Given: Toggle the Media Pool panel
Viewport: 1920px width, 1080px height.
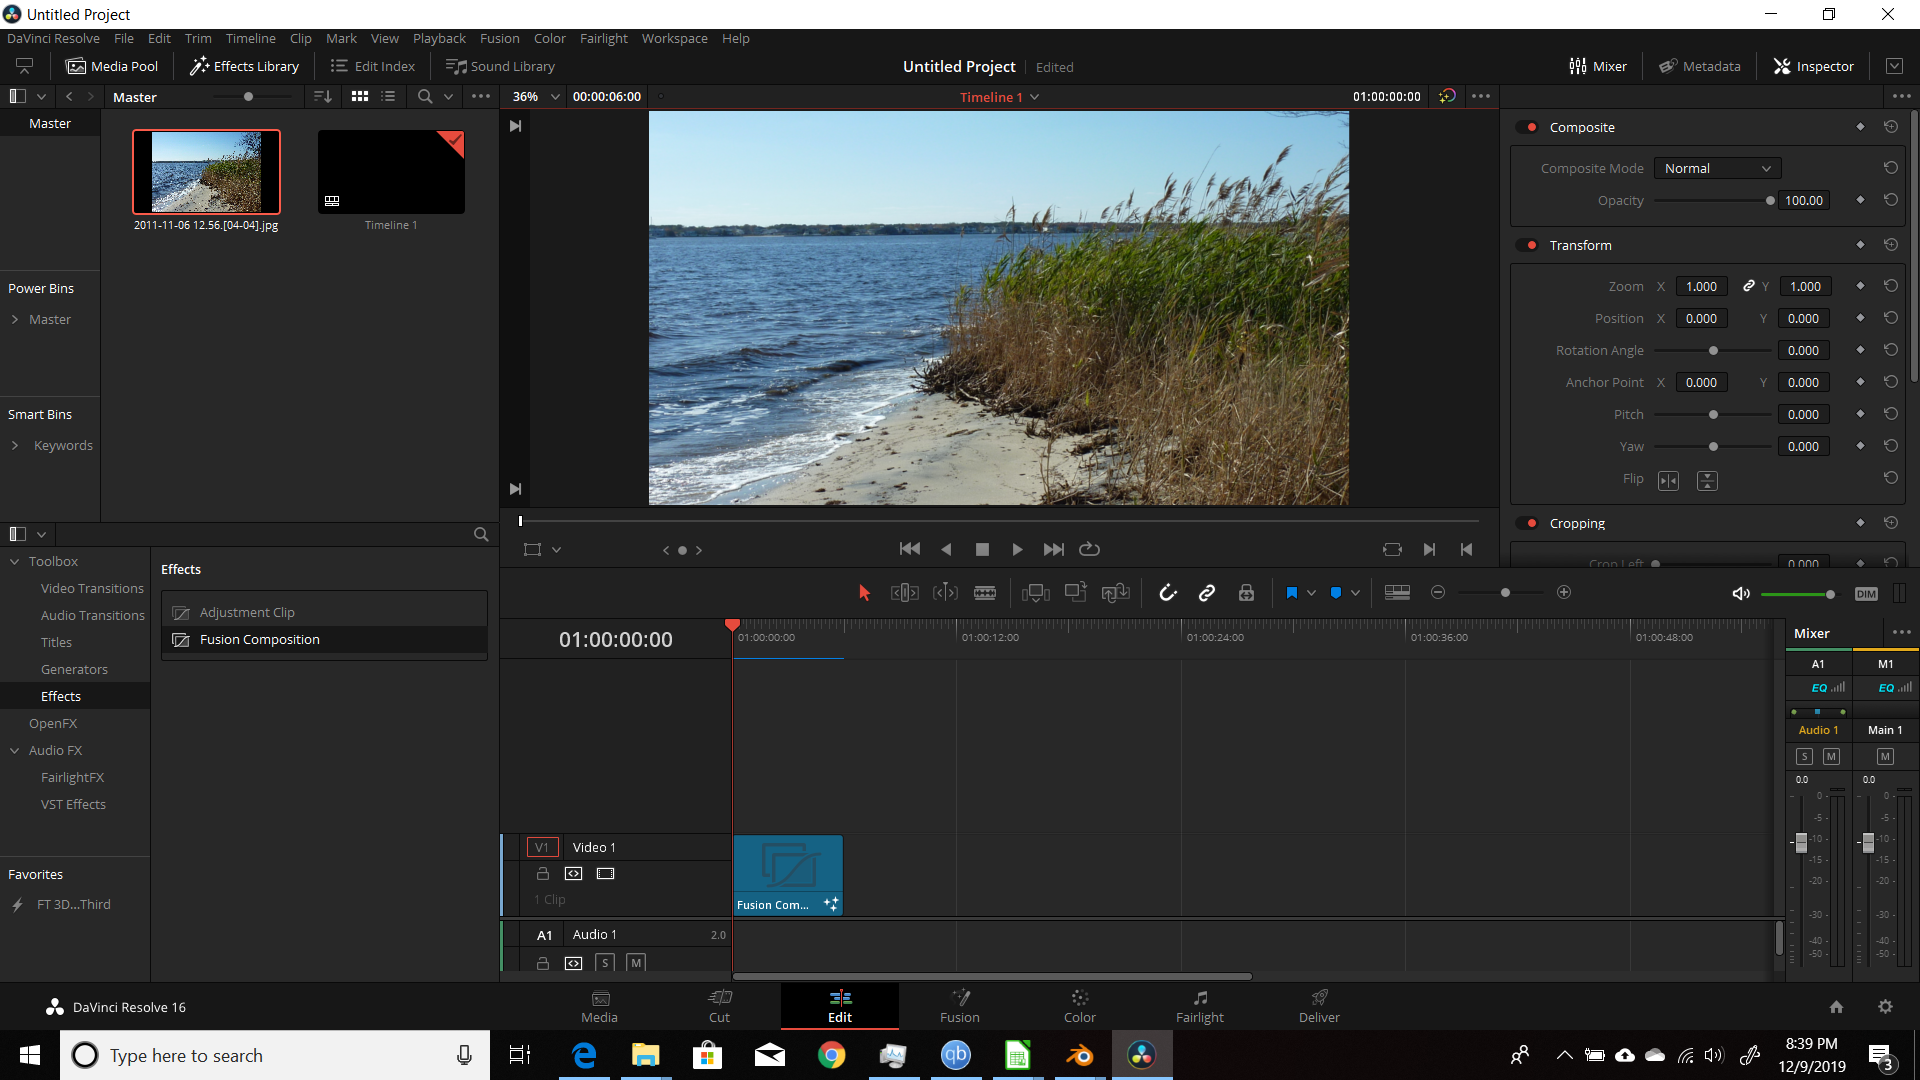Looking at the screenshot, I should 112,66.
